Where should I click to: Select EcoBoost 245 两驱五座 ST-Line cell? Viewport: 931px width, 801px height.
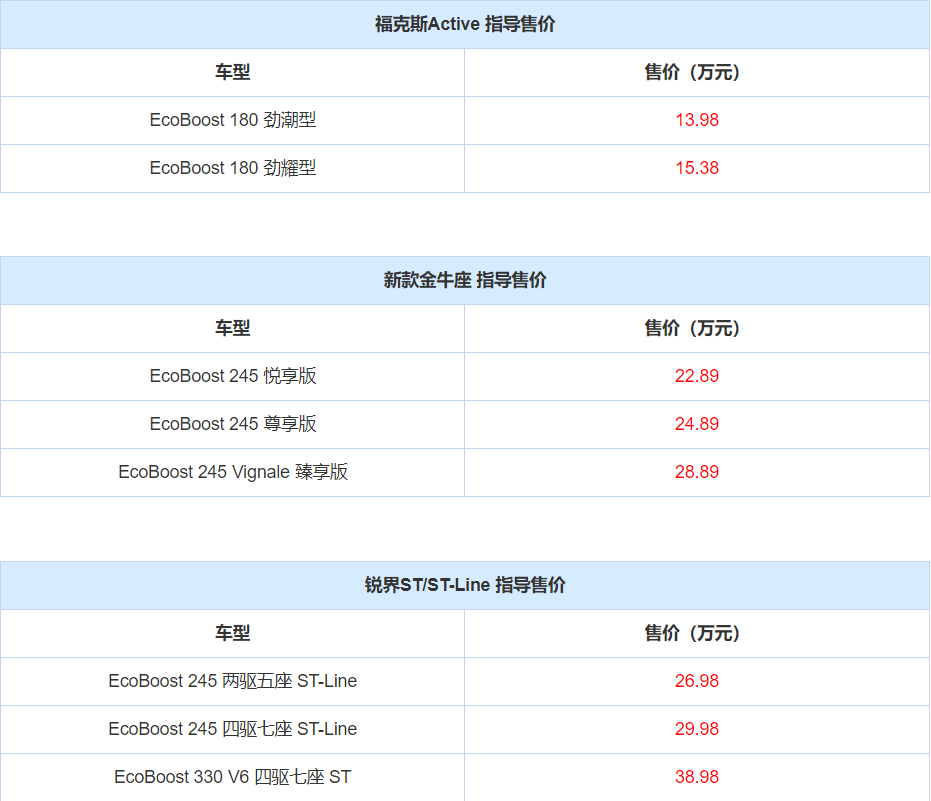[x=233, y=681]
